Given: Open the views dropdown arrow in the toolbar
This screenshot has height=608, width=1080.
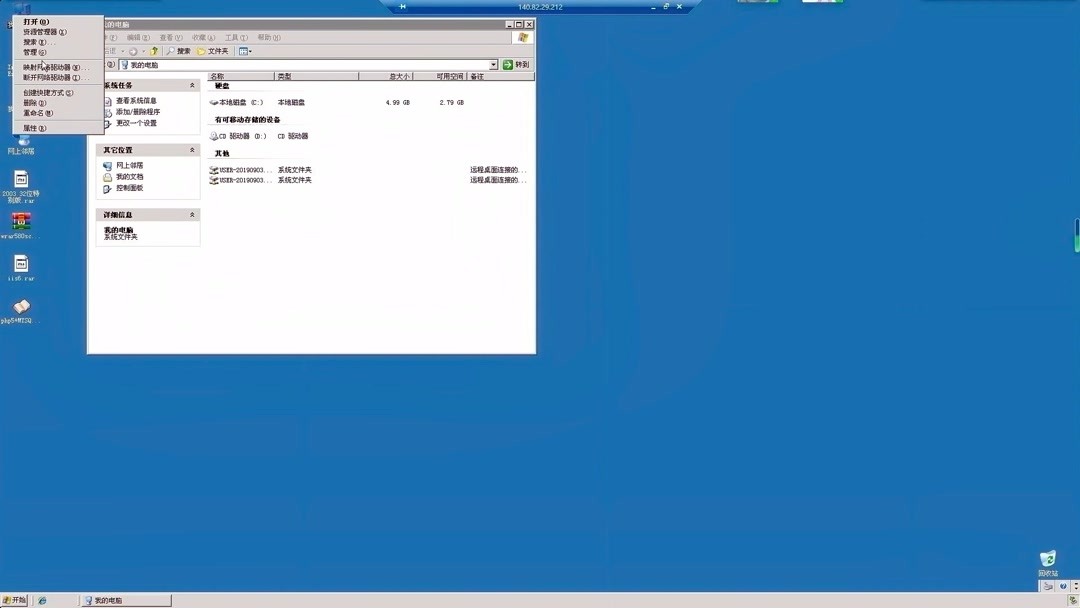Looking at the screenshot, I should [x=250, y=50].
